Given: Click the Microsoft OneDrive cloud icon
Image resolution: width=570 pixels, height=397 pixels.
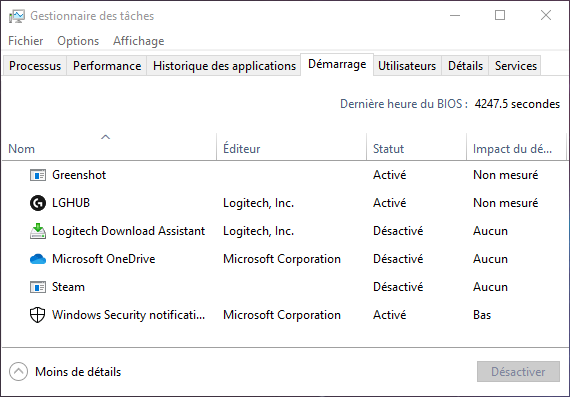Looking at the screenshot, I should pos(38,259).
